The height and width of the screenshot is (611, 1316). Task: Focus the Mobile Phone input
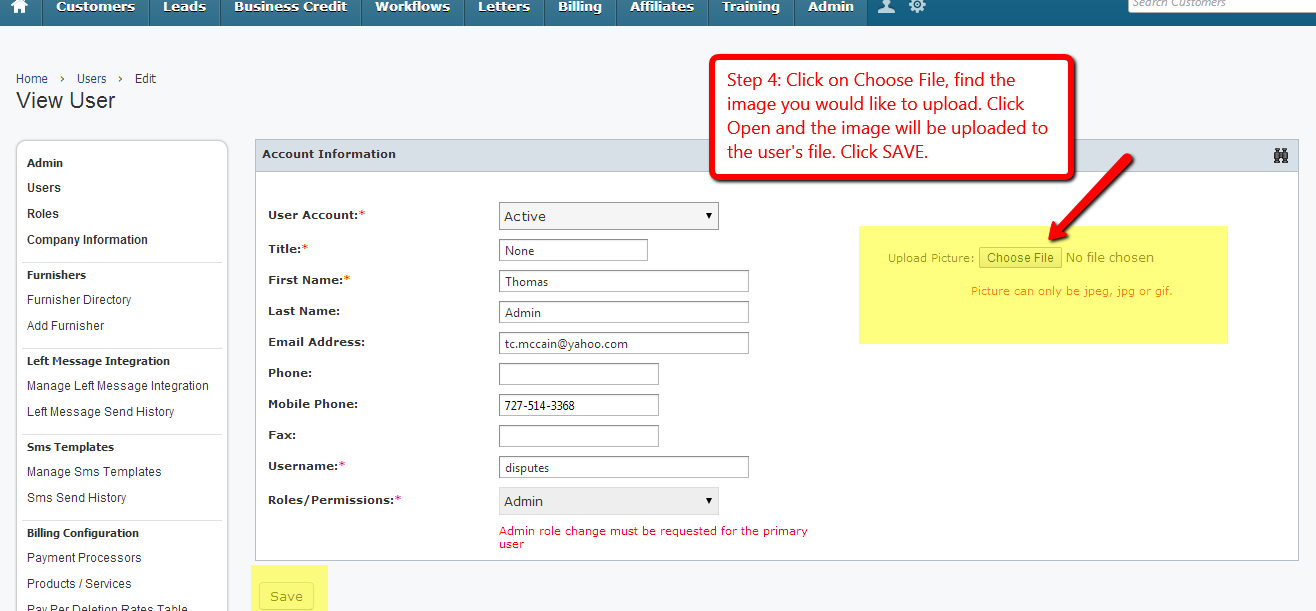coord(578,405)
